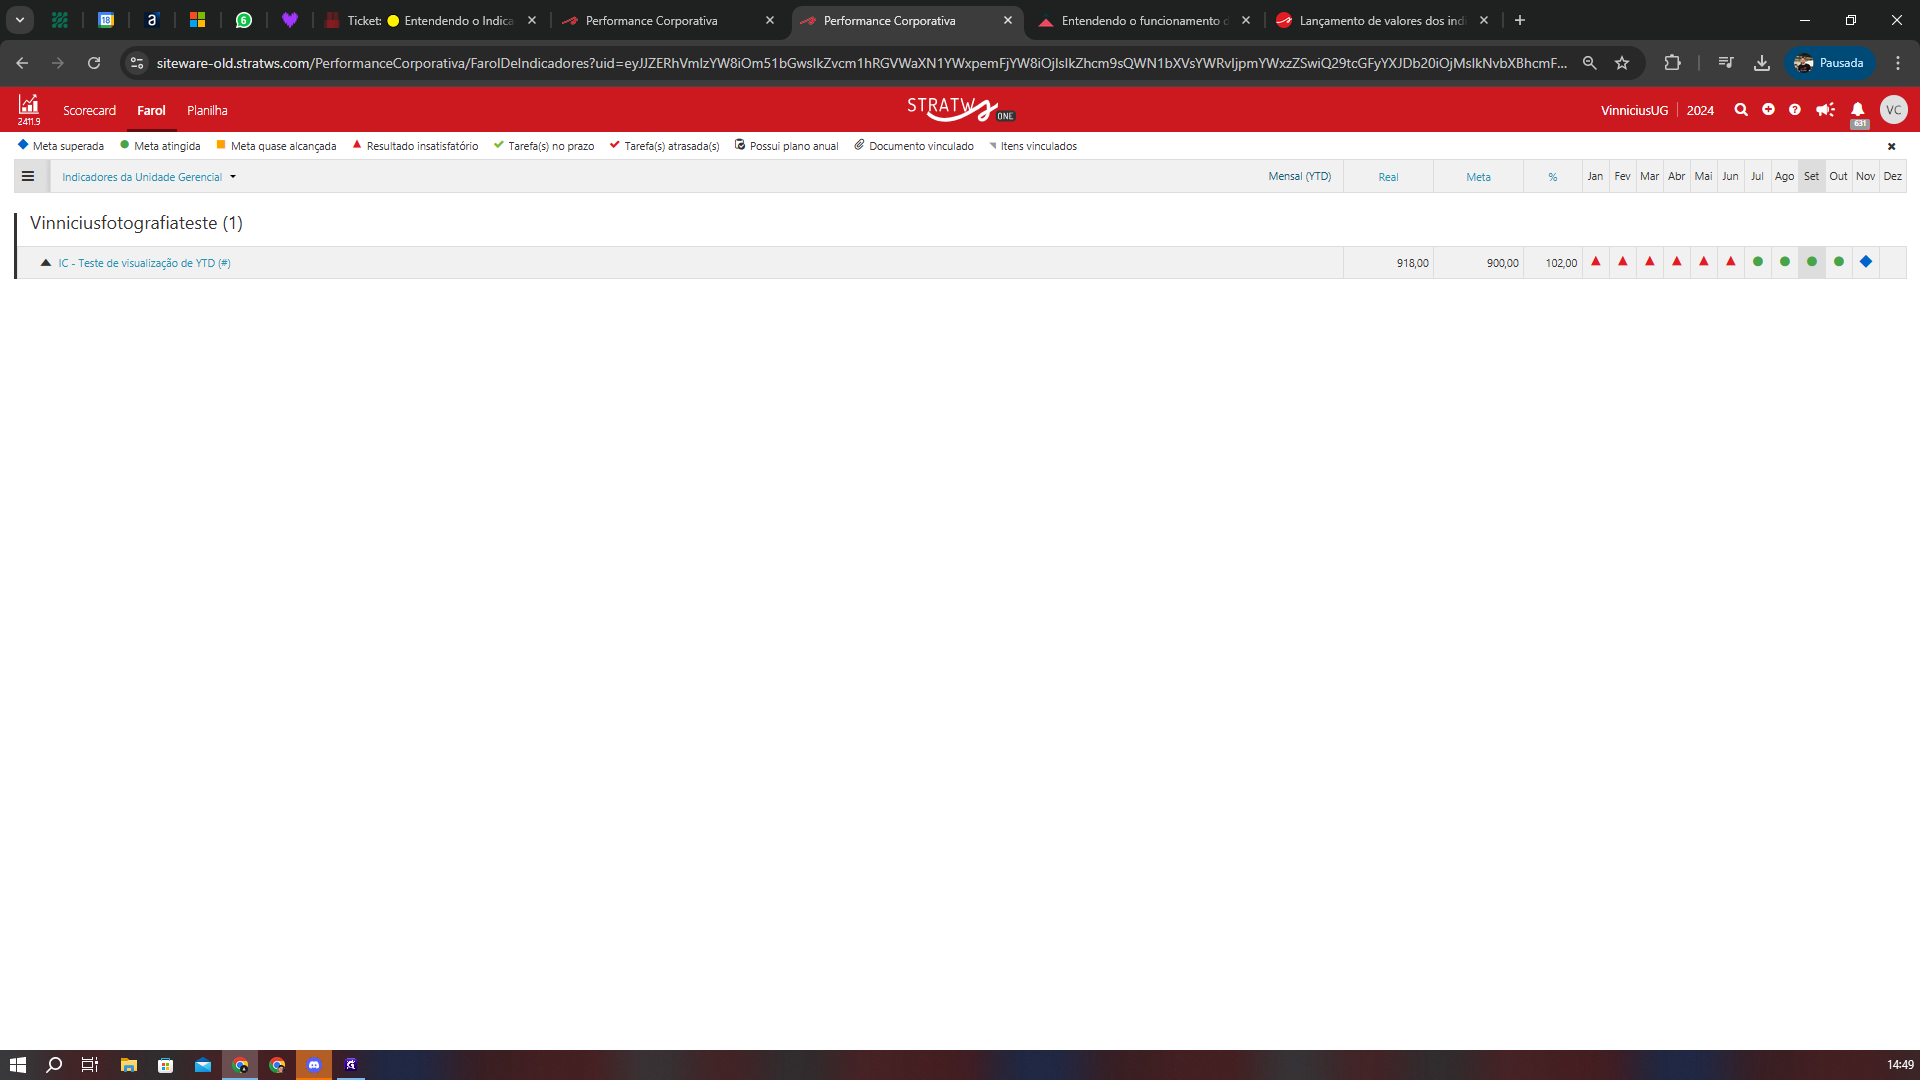Sort by the Meta column header
Image resolution: width=1920 pixels, height=1080 pixels.
(1478, 177)
